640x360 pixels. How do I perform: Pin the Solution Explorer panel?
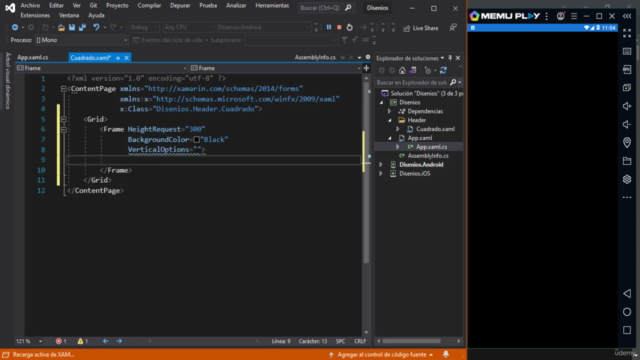(x=450, y=58)
